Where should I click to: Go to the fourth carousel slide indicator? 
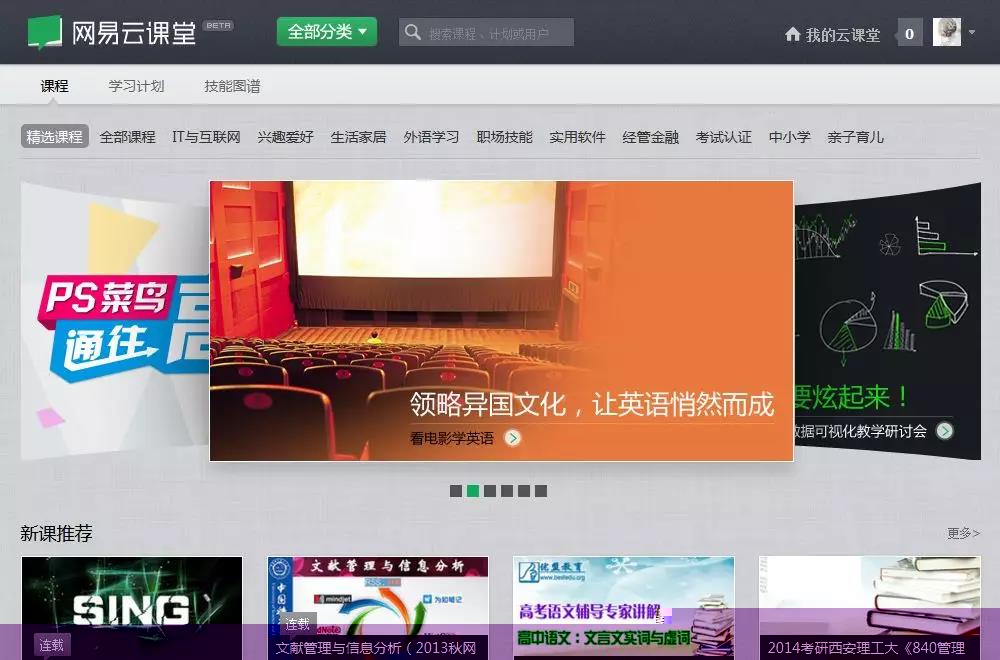click(507, 490)
